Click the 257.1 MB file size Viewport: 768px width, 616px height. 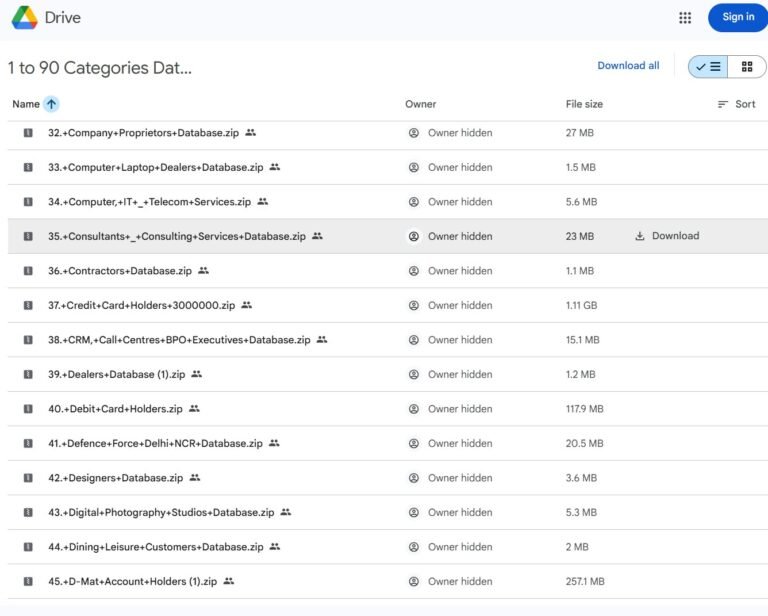tap(585, 582)
